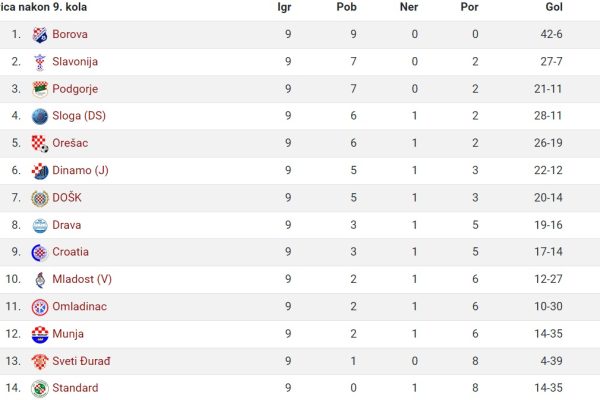
Task: Click the Drava club crest icon
Action: point(40,225)
